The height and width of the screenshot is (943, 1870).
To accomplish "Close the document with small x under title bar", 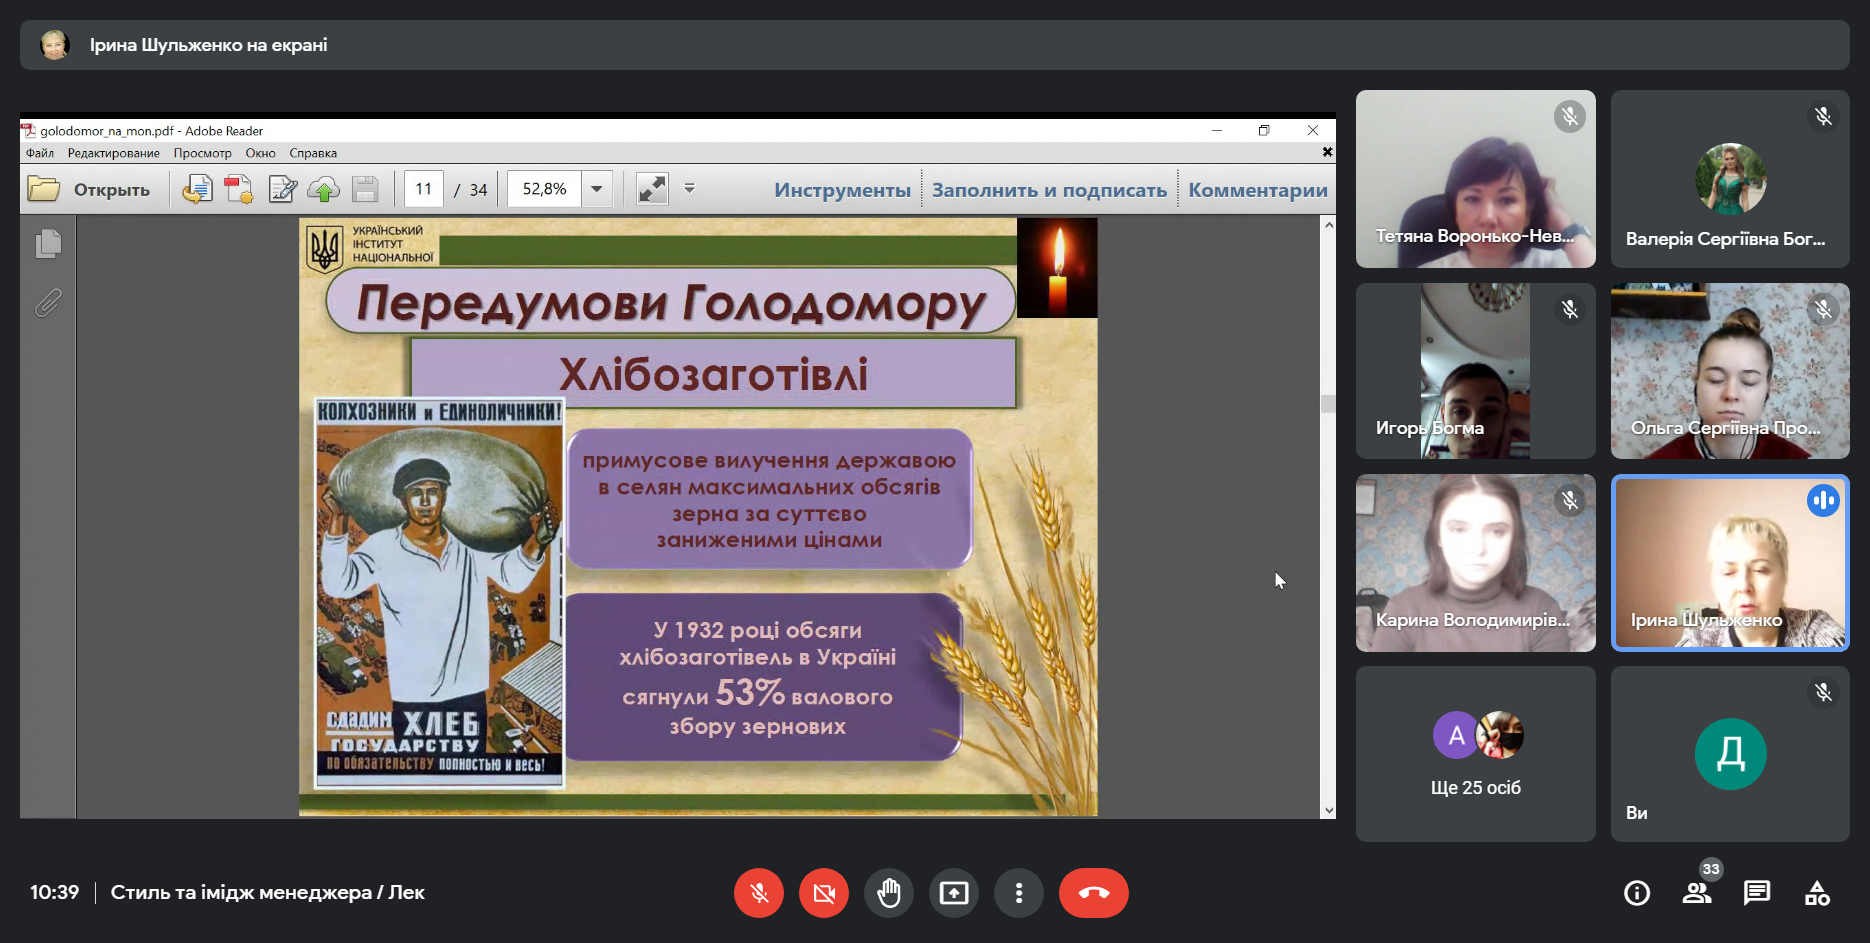I will (x=1327, y=152).
